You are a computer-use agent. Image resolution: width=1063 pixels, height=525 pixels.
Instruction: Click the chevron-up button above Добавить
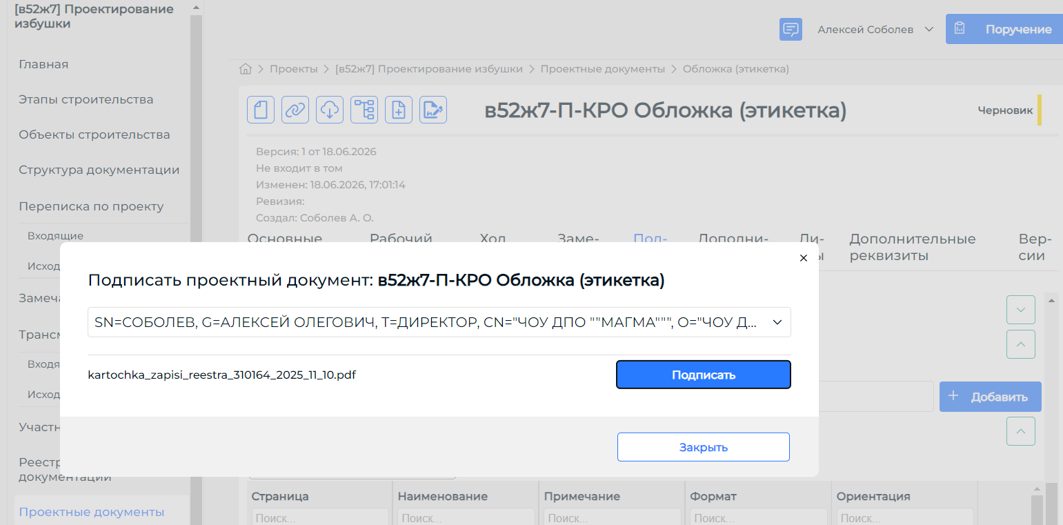point(1021,345)
